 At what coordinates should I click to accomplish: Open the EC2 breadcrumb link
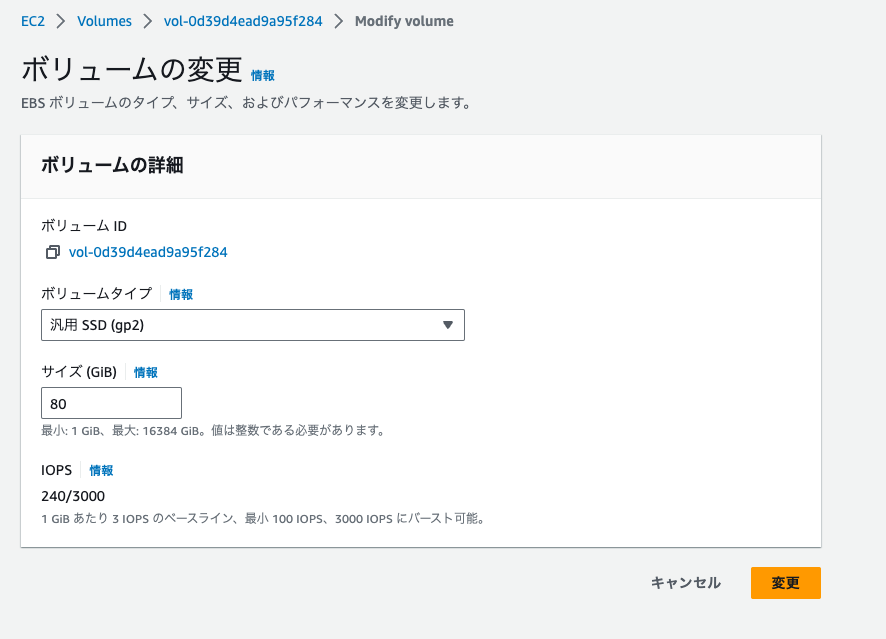pyautogui.click(x=33, y=21)
